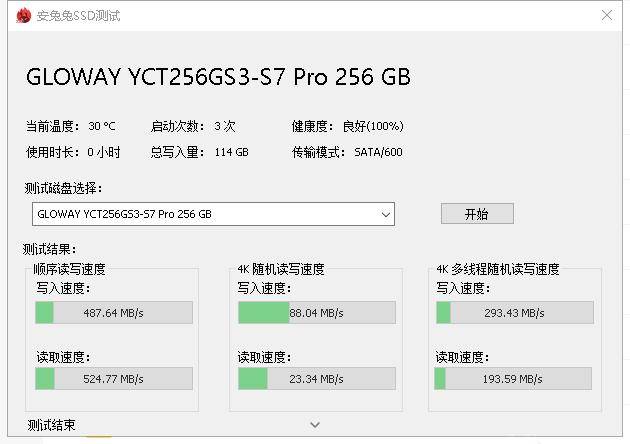
Task: Click the sequential write speed 487.64 MB/s bar
Action: click(x=113, y=313)
